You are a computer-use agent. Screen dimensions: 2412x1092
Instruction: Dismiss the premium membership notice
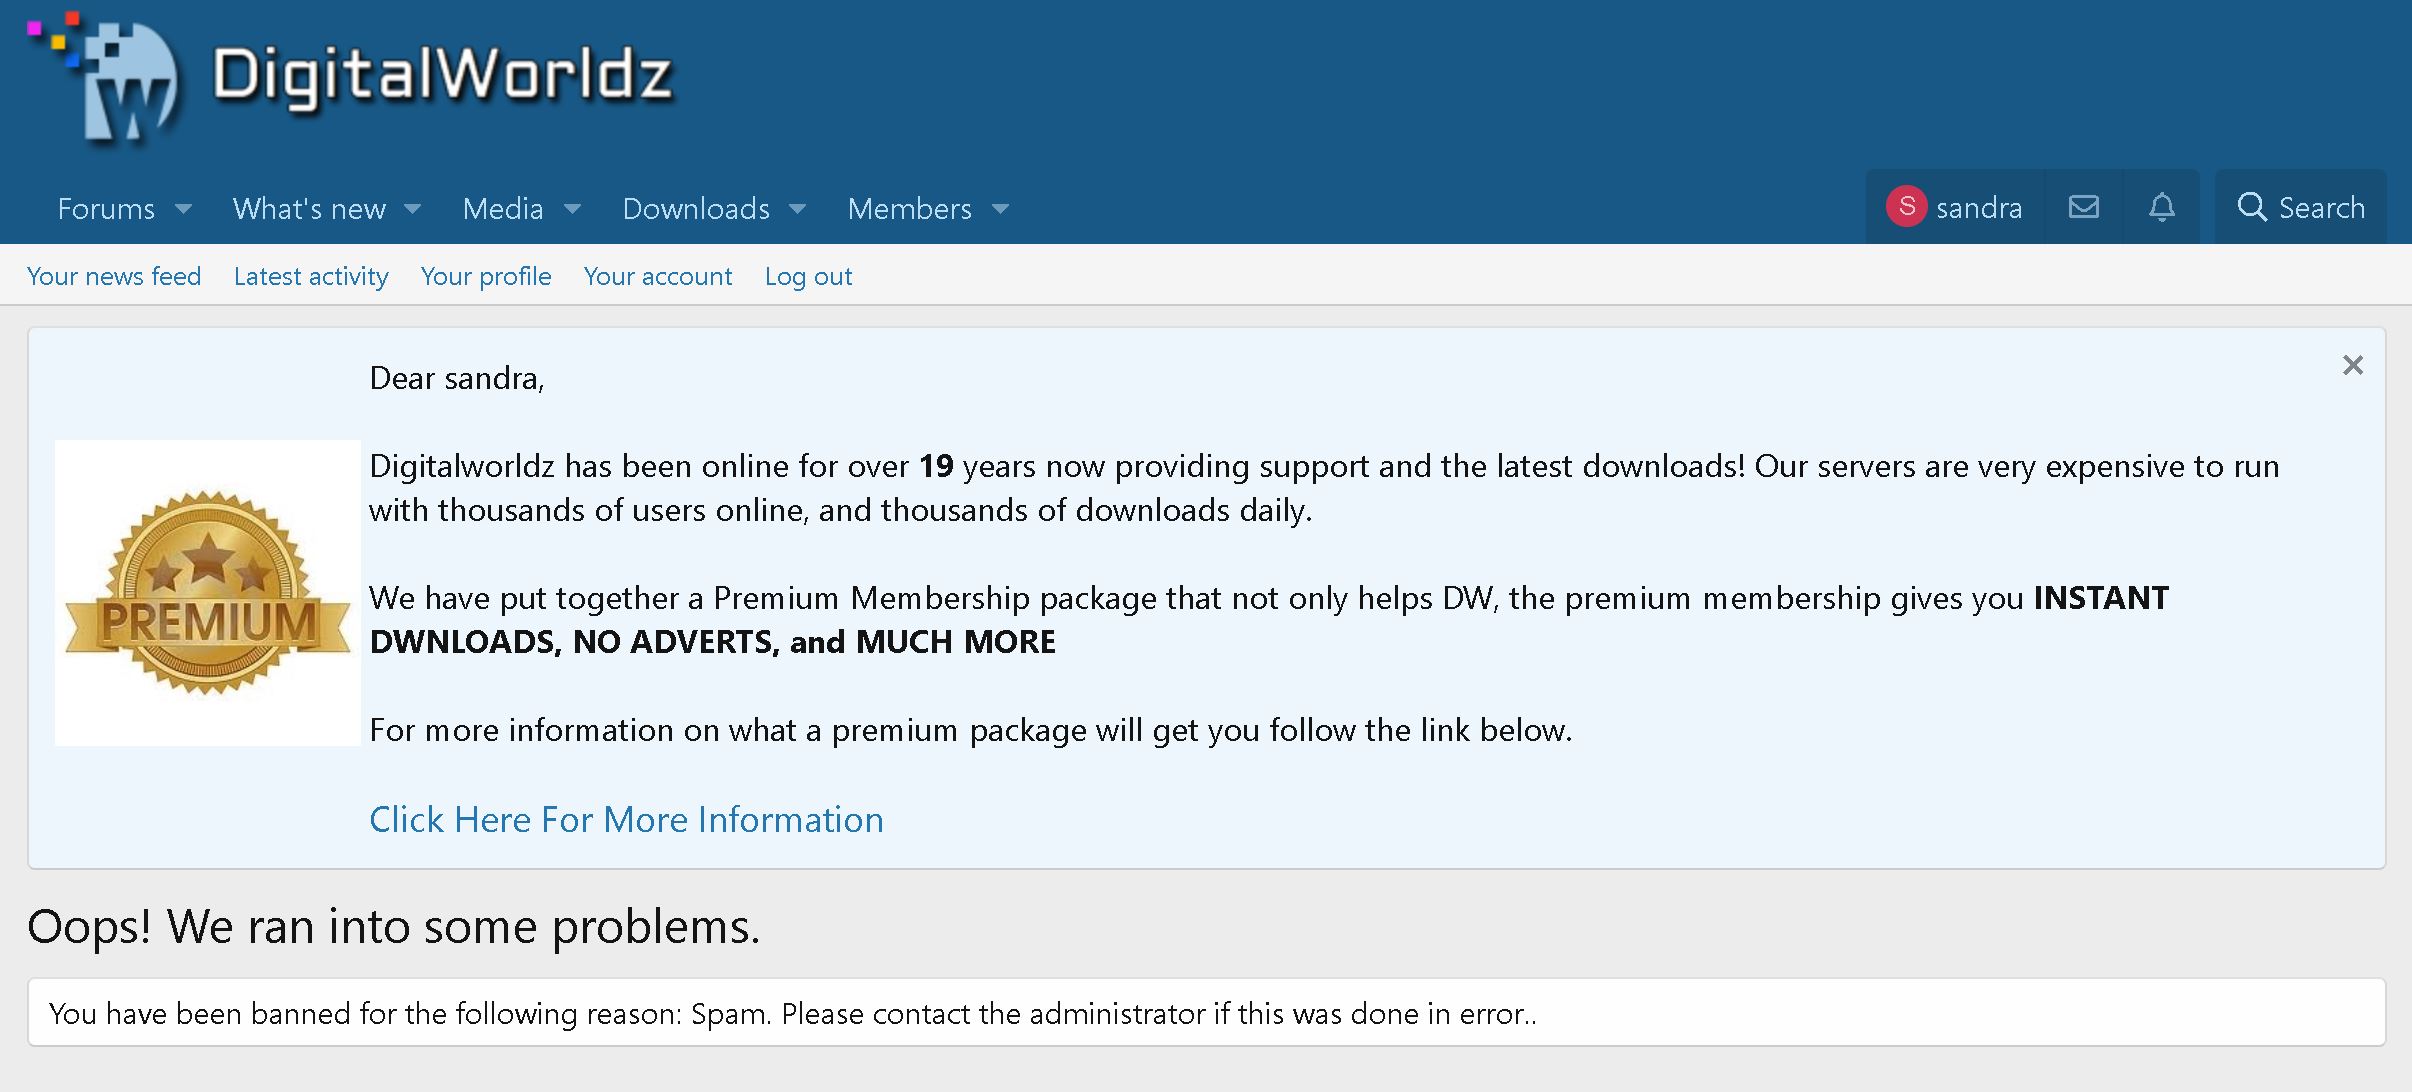(x=2353, y=365)
